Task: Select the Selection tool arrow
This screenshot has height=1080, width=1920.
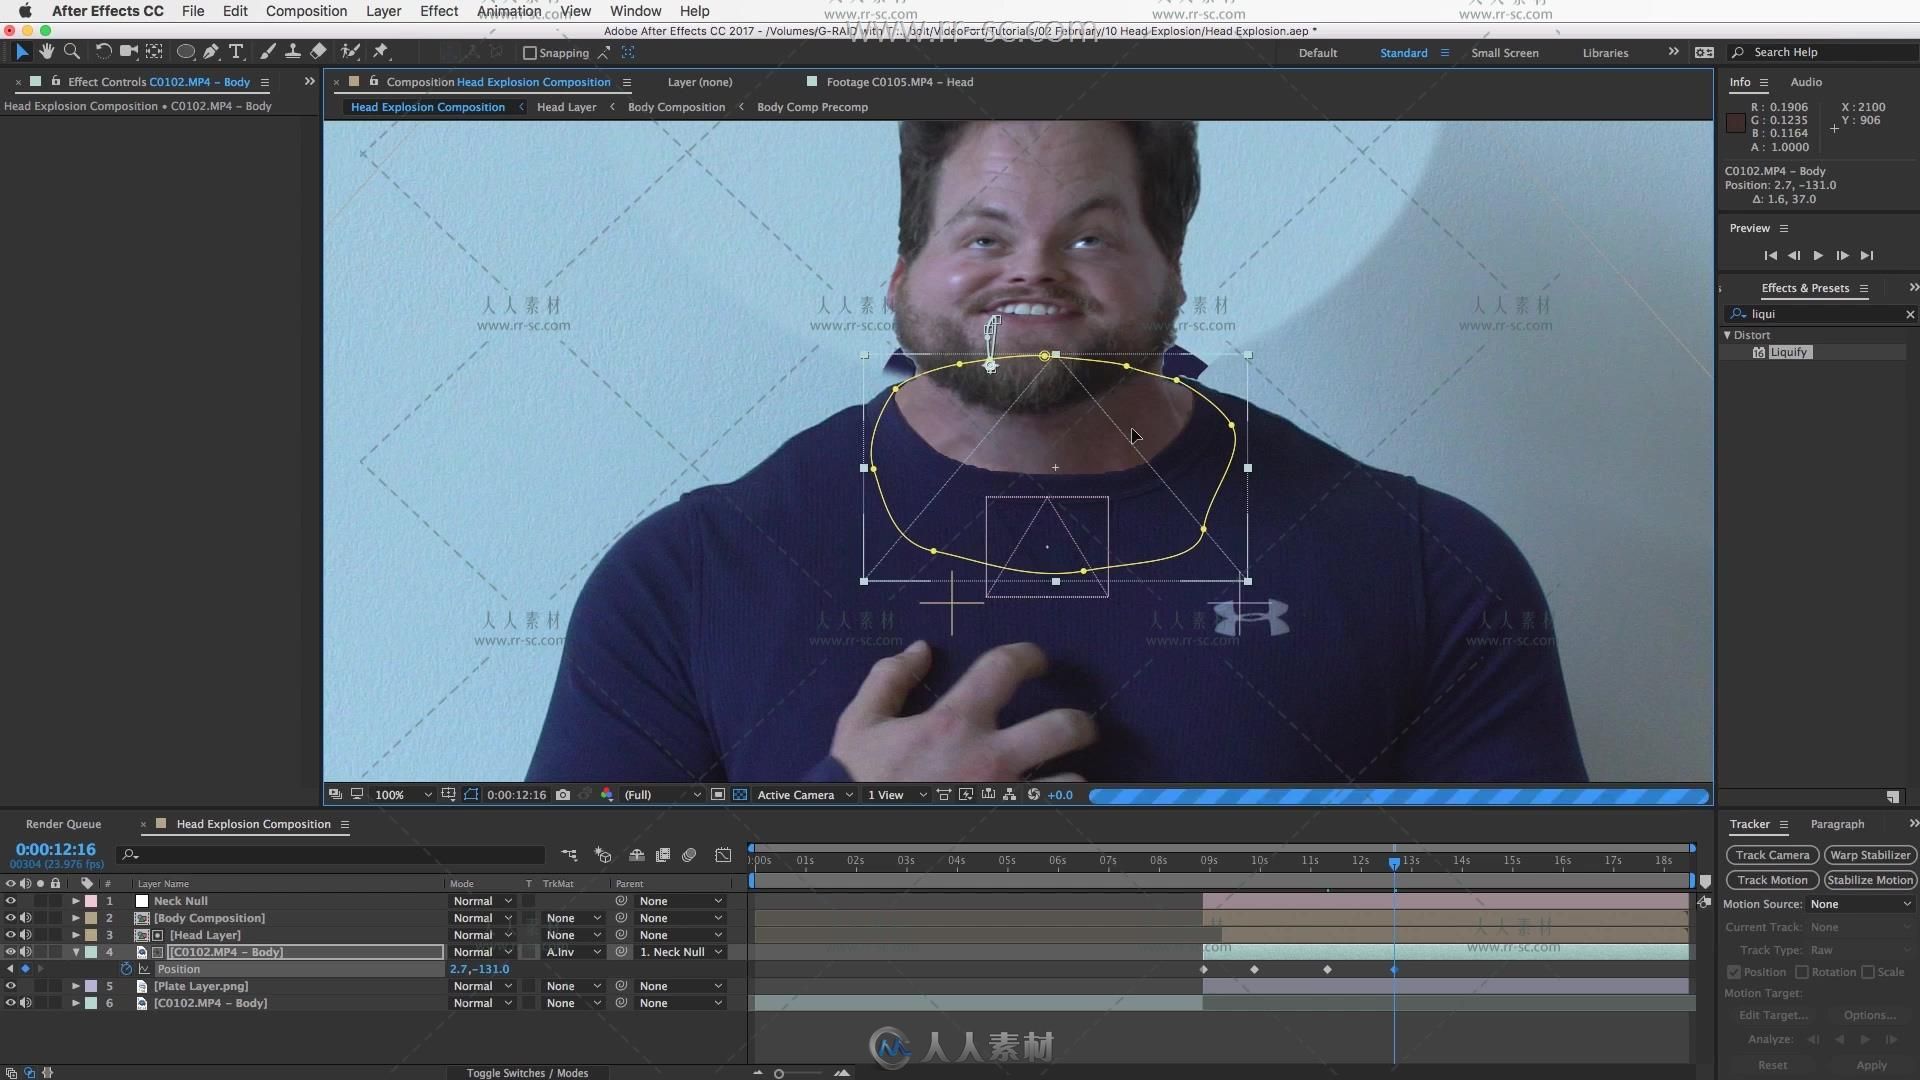Action: pos(21,51)
